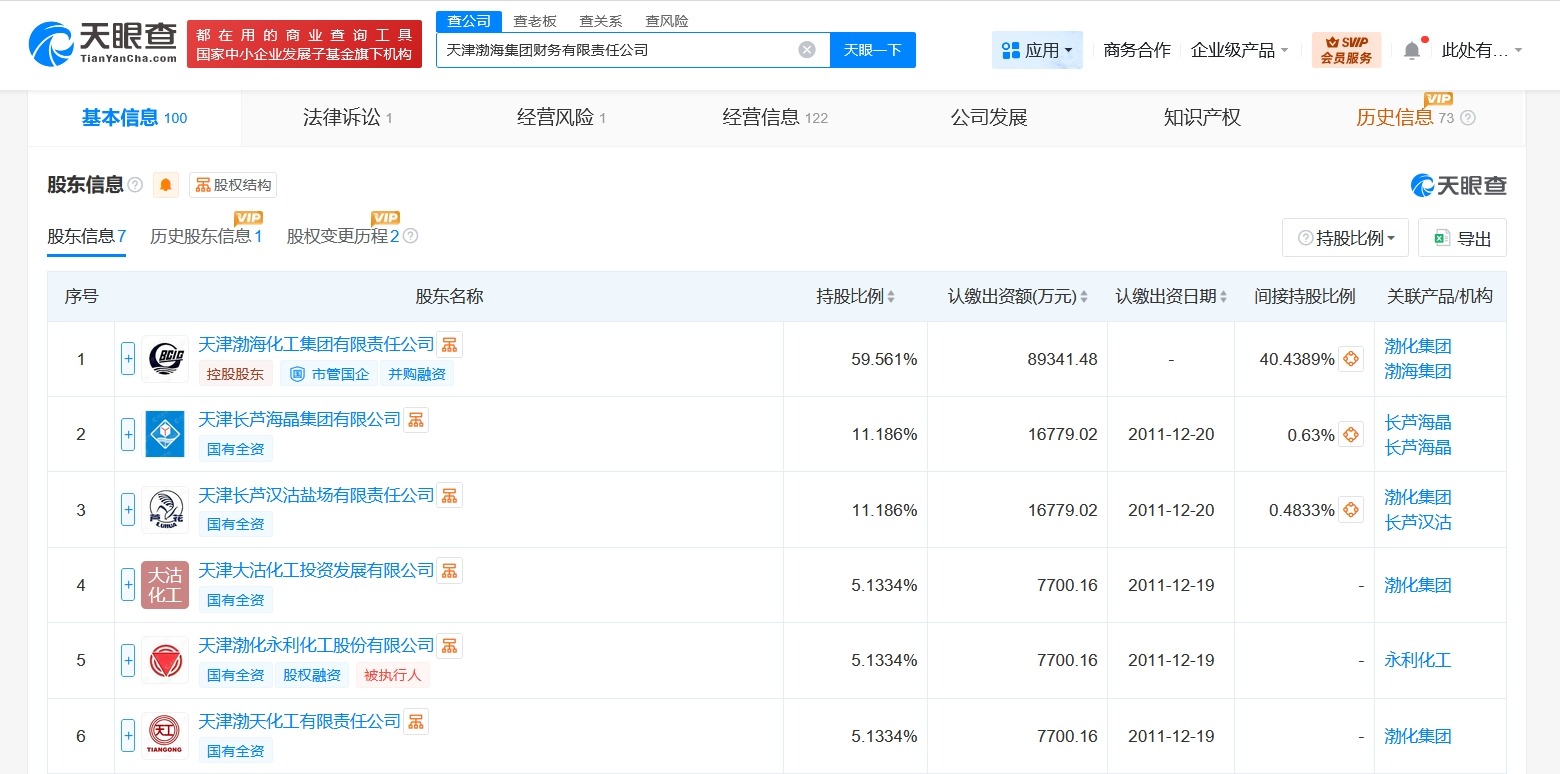Click the bell icon next to 股东信息
Screen dimensions: 1560x774
pos(165,184)
